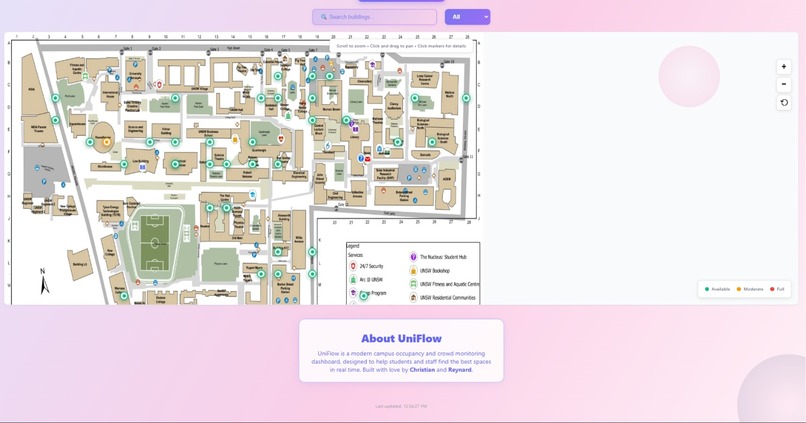Image resolution: width=806 pixels, height=423 pixels.
Task: Zoom out of the campus map
Action: tap(783, 84)
